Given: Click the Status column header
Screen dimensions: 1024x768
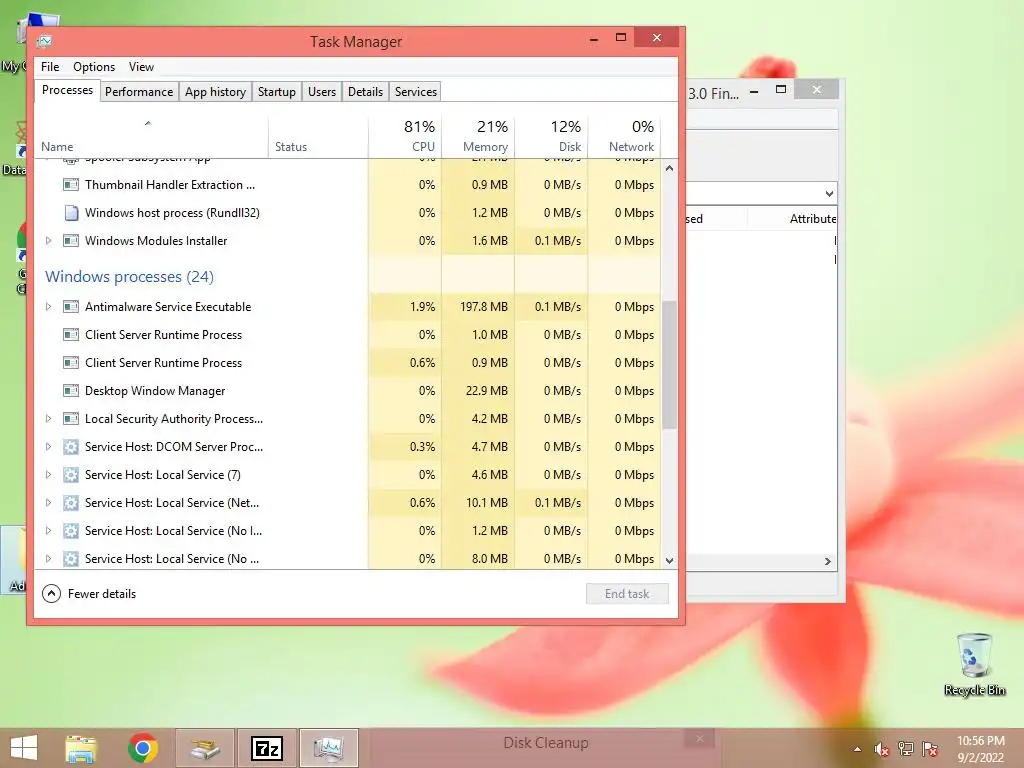Looking at the screenshot, I should coord(319,136).
